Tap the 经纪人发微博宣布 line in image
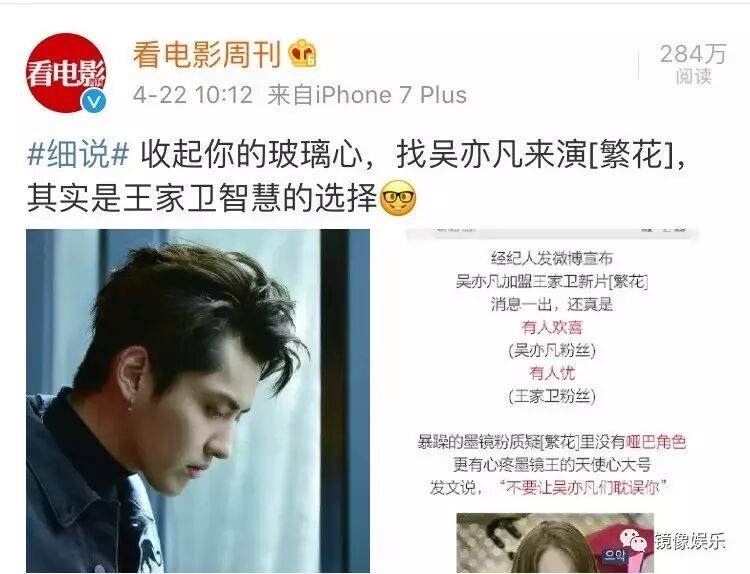Image resolution: width=750 pixels, height=574 pixels. tap(552, 258)
